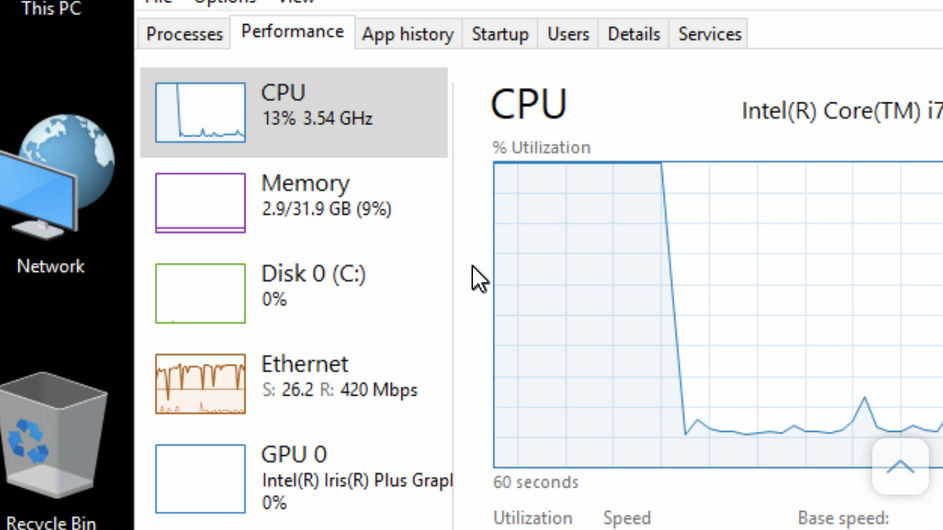Screen dimensions: 943x530
Task: Open the Options menu
Action: (225, 2)
